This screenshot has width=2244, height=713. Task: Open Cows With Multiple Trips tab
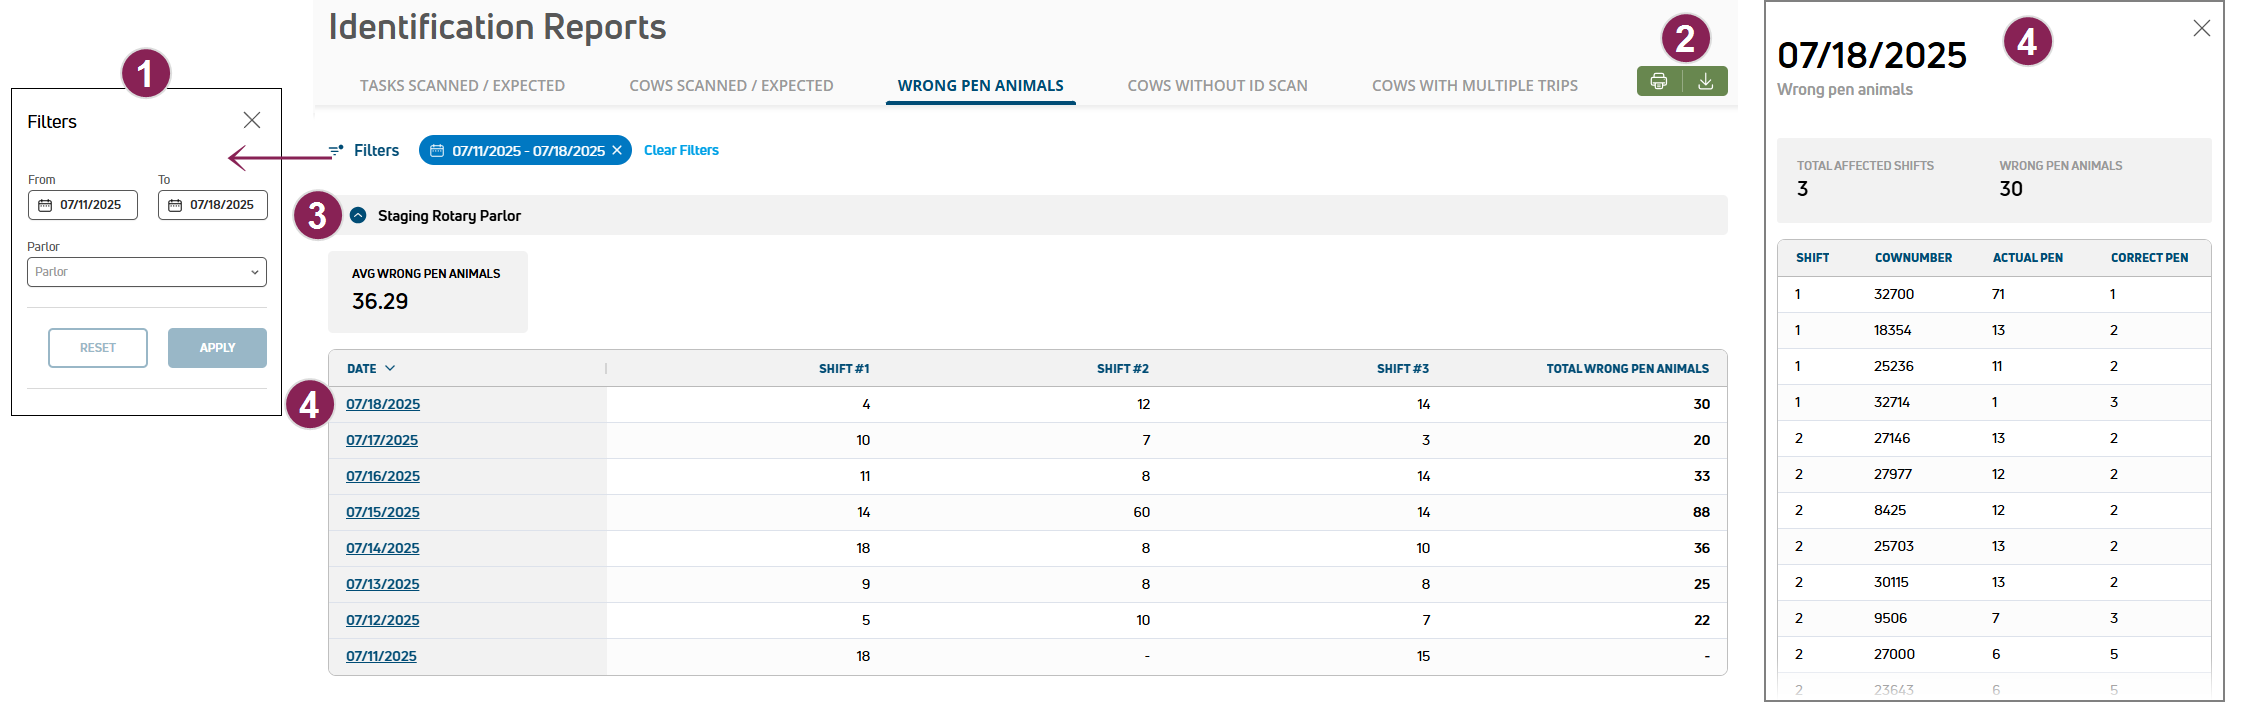click(x=1474, y=86)
